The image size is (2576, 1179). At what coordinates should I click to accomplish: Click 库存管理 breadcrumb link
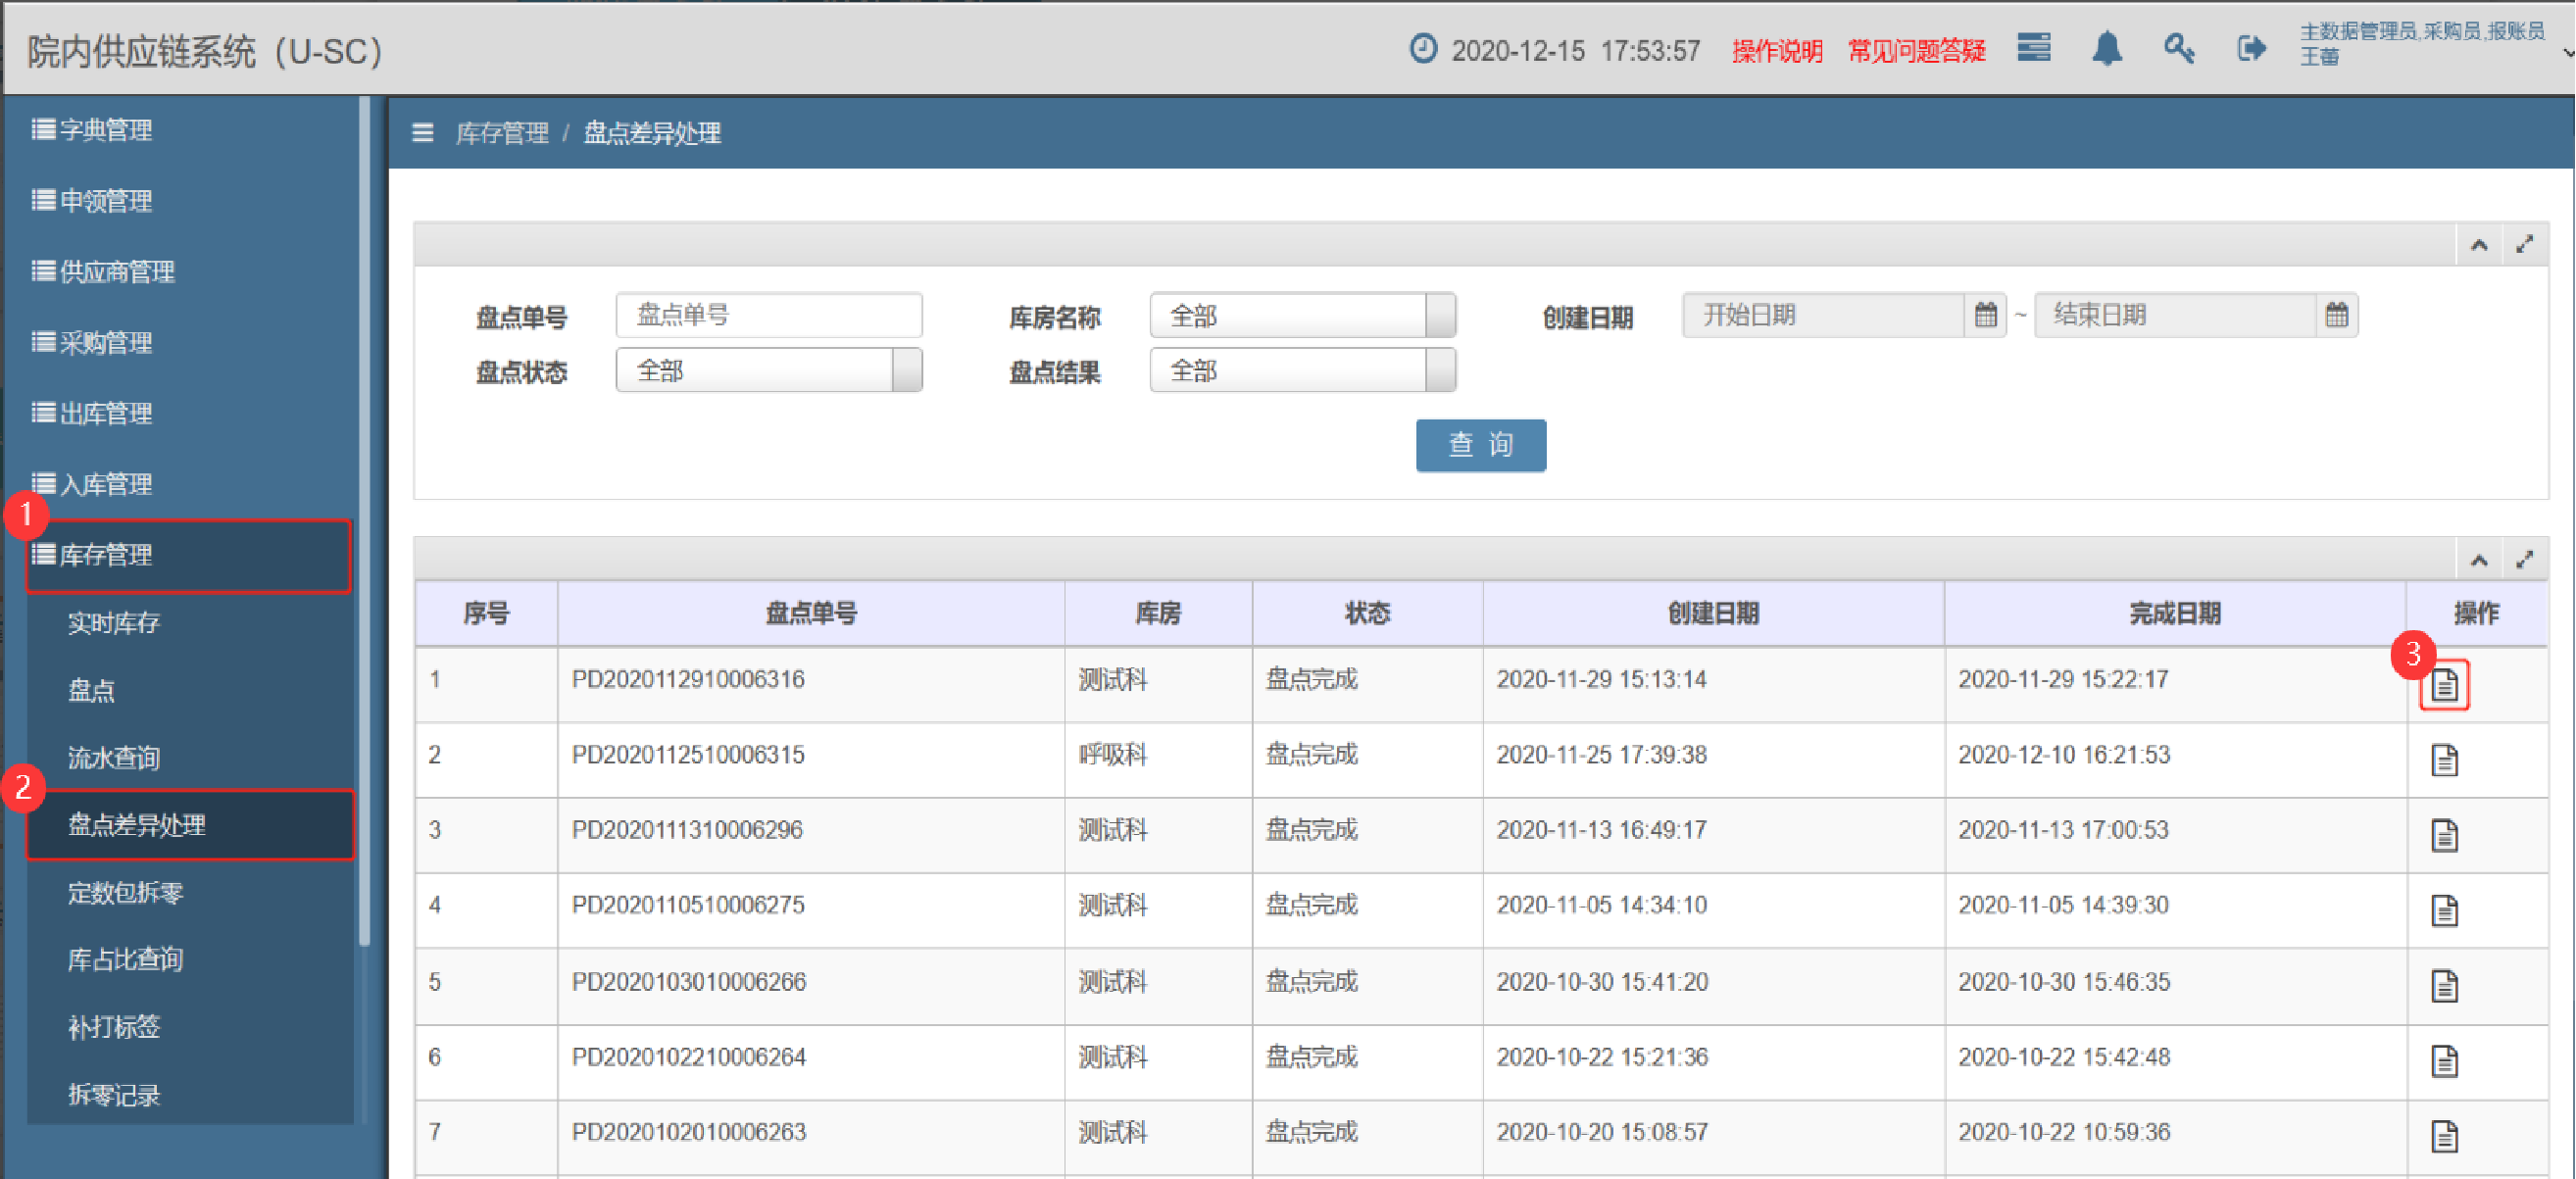pos(502,133)
